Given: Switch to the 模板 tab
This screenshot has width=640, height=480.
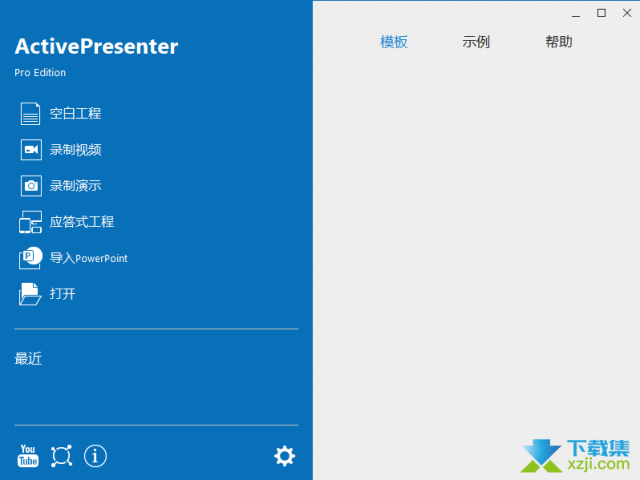Looking at the screenshot, I should pyautogui.click(x=394, y=42).
